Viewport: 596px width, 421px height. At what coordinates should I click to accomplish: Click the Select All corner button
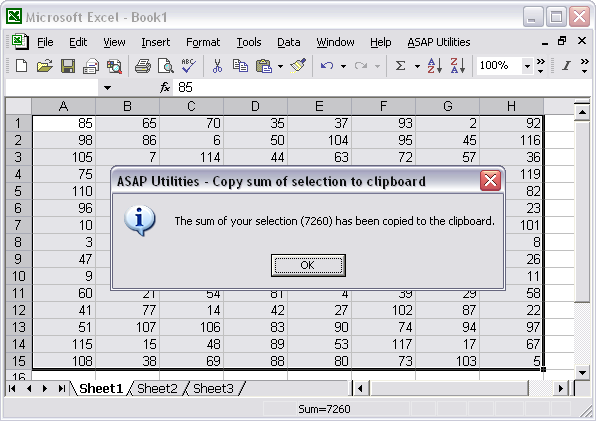(18, 106)
